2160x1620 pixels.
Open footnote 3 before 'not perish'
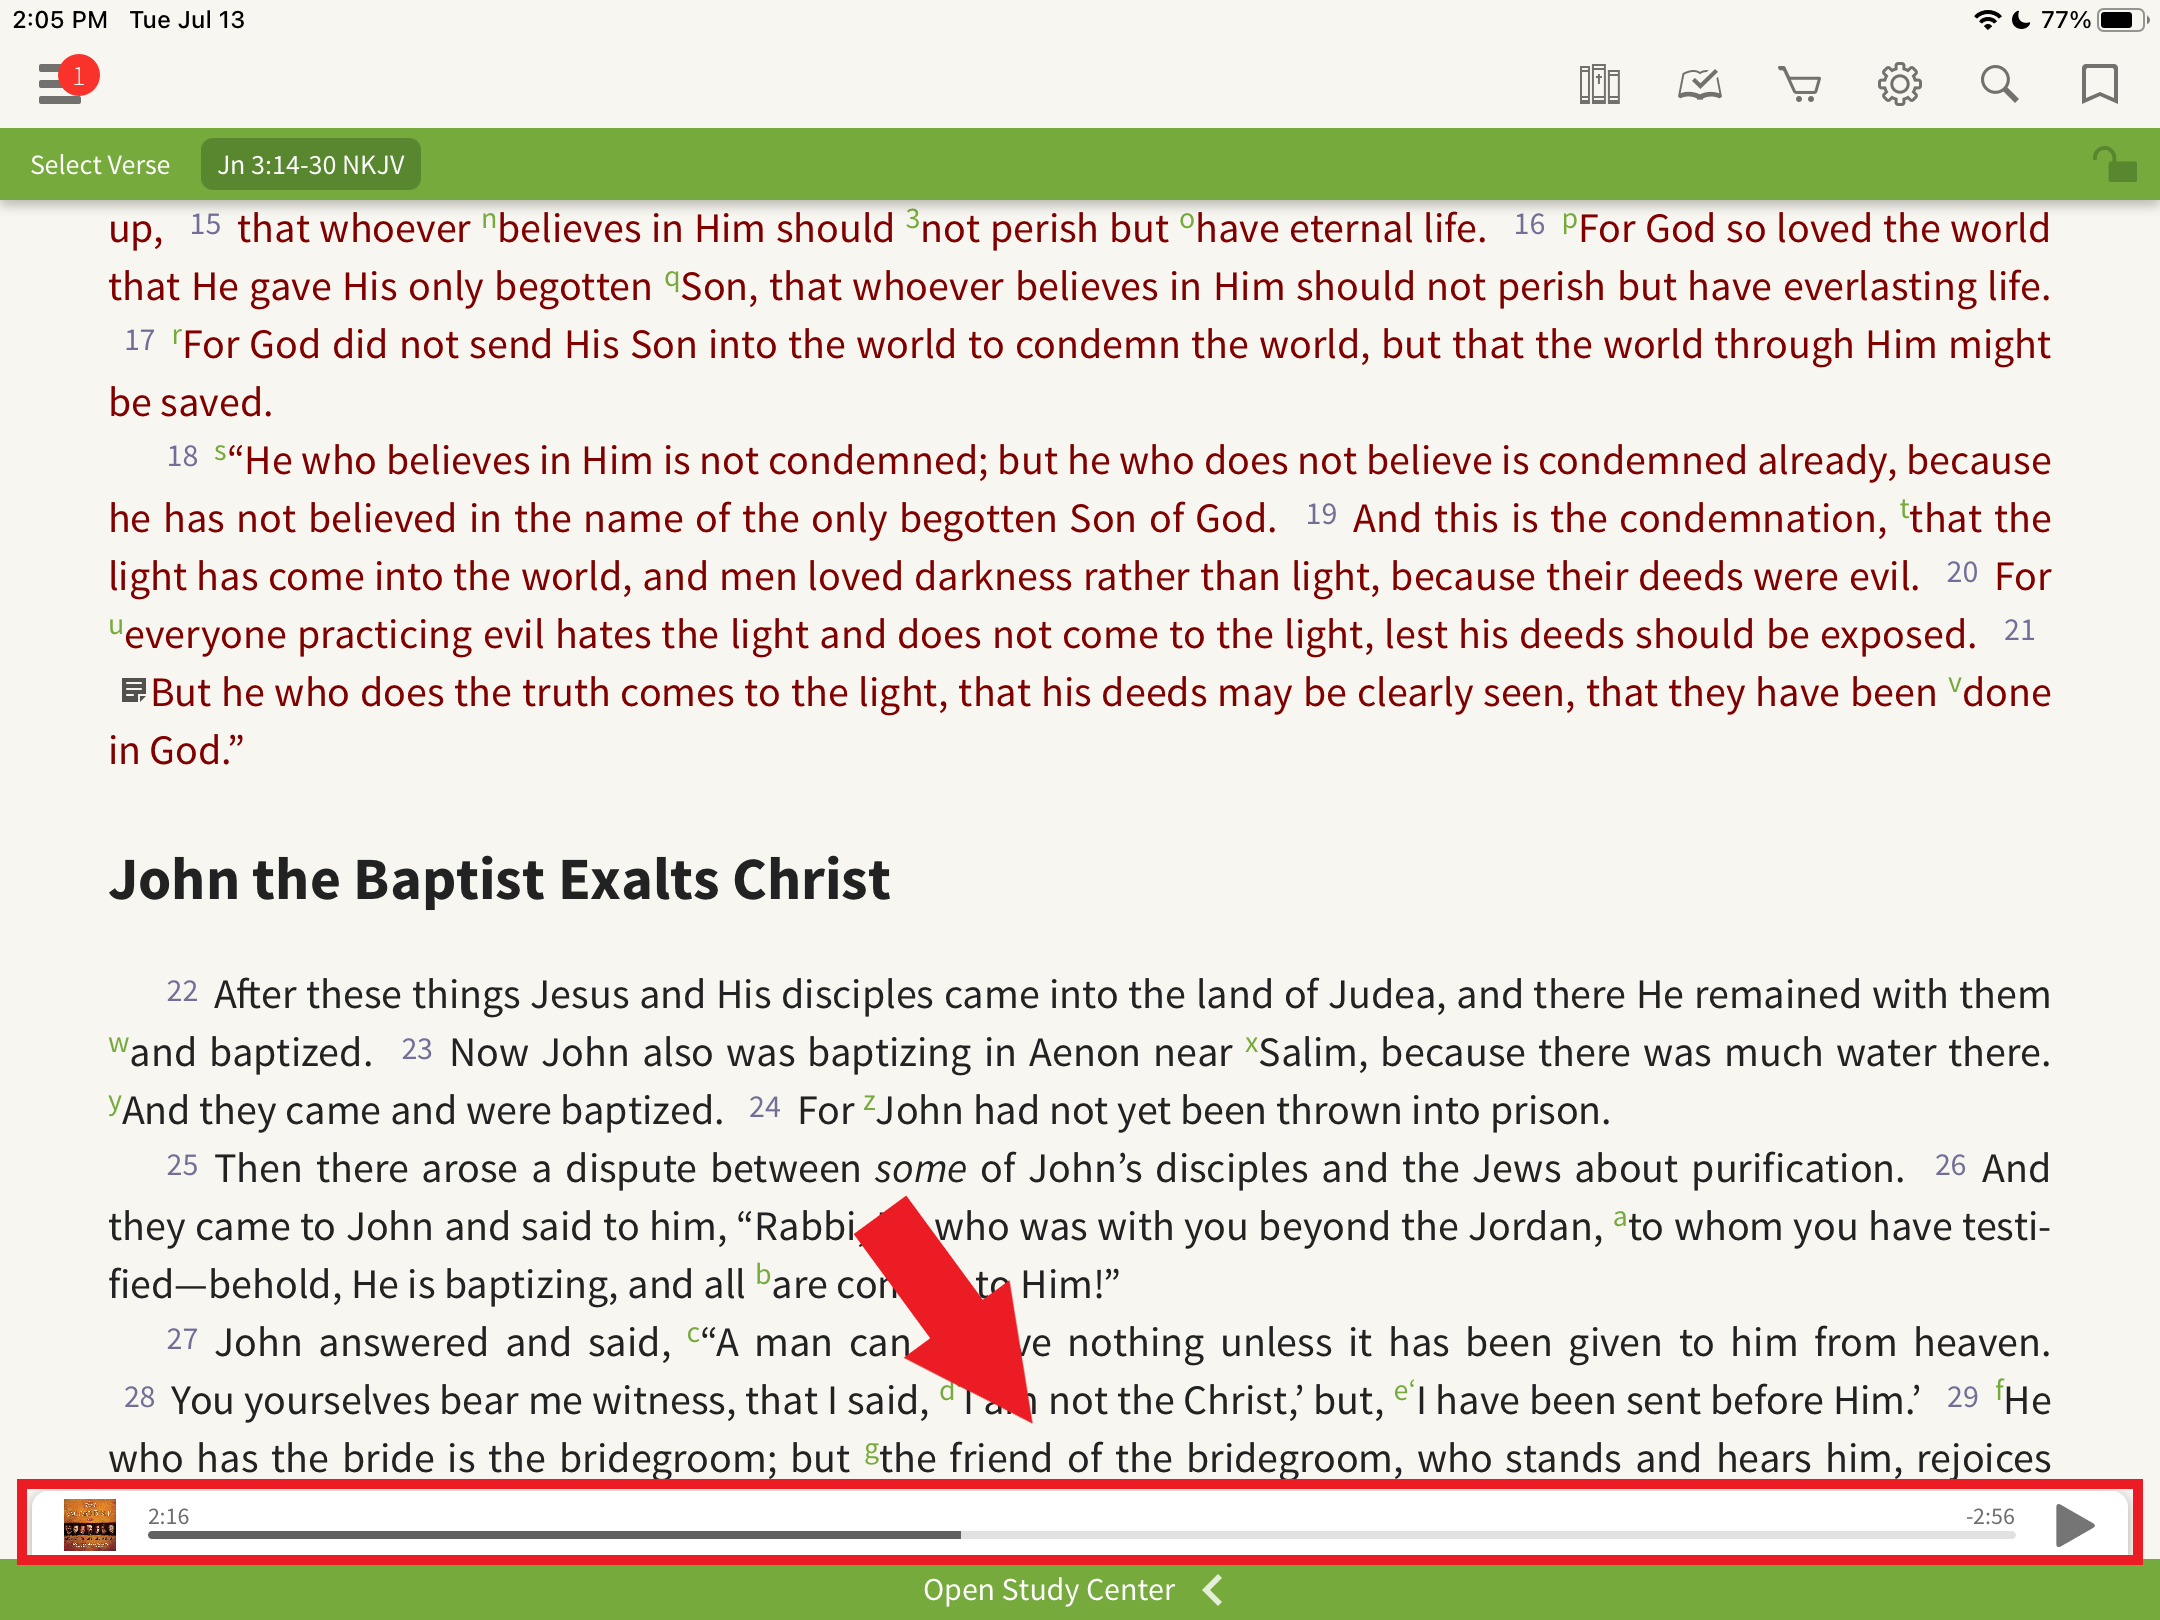(912, 217)
